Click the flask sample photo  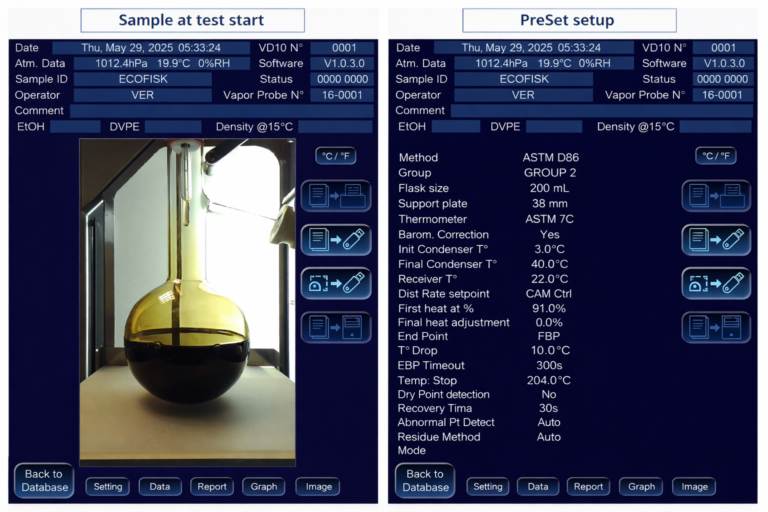tap(187, 300)
